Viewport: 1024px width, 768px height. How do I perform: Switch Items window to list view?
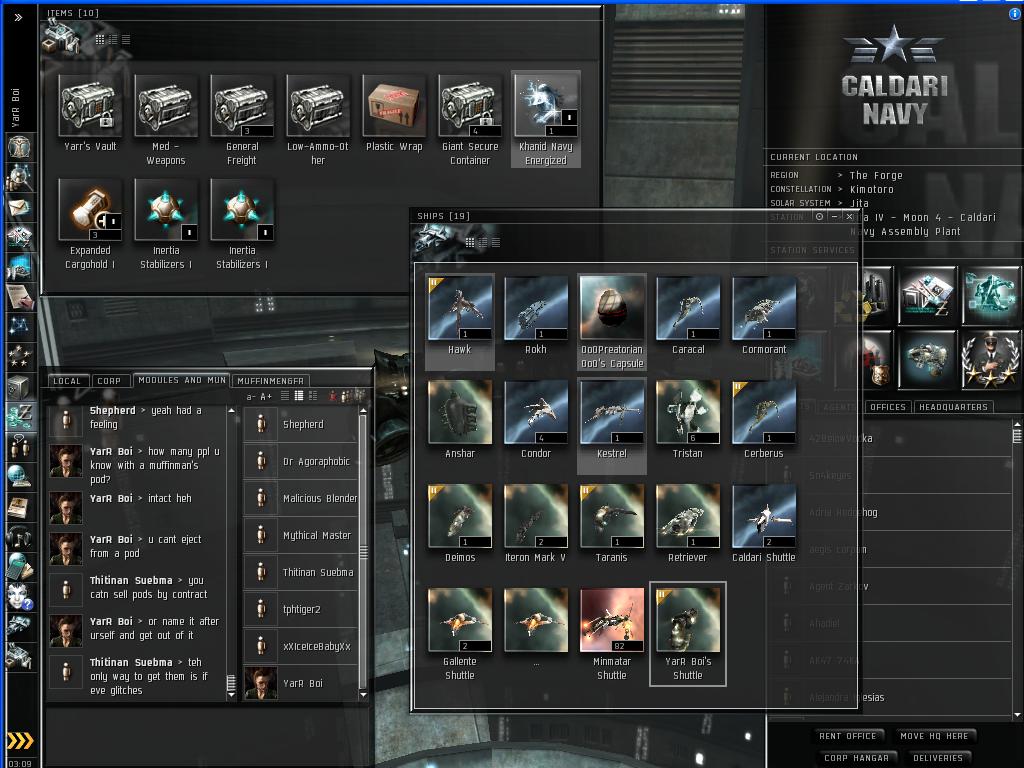pos(126,40)
